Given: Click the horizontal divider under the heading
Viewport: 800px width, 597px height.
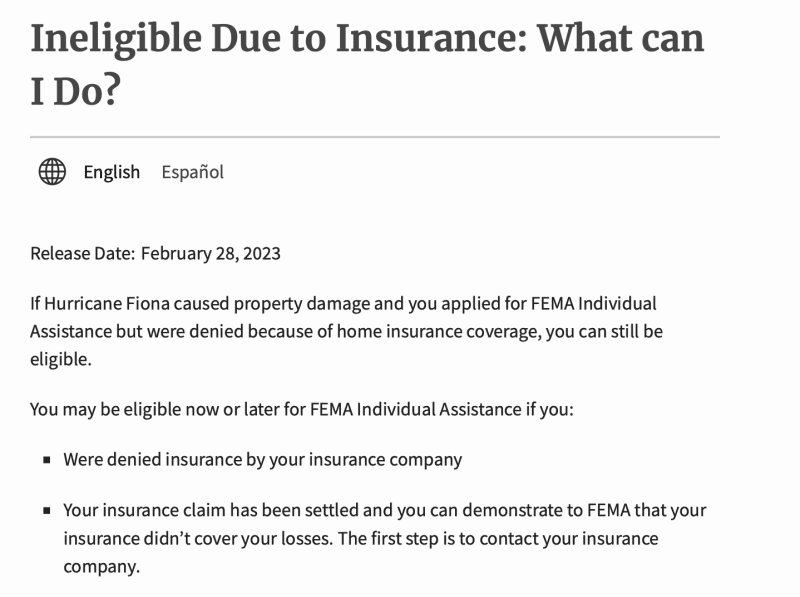Looking at the screenshot, I should [x=375, y=136].
